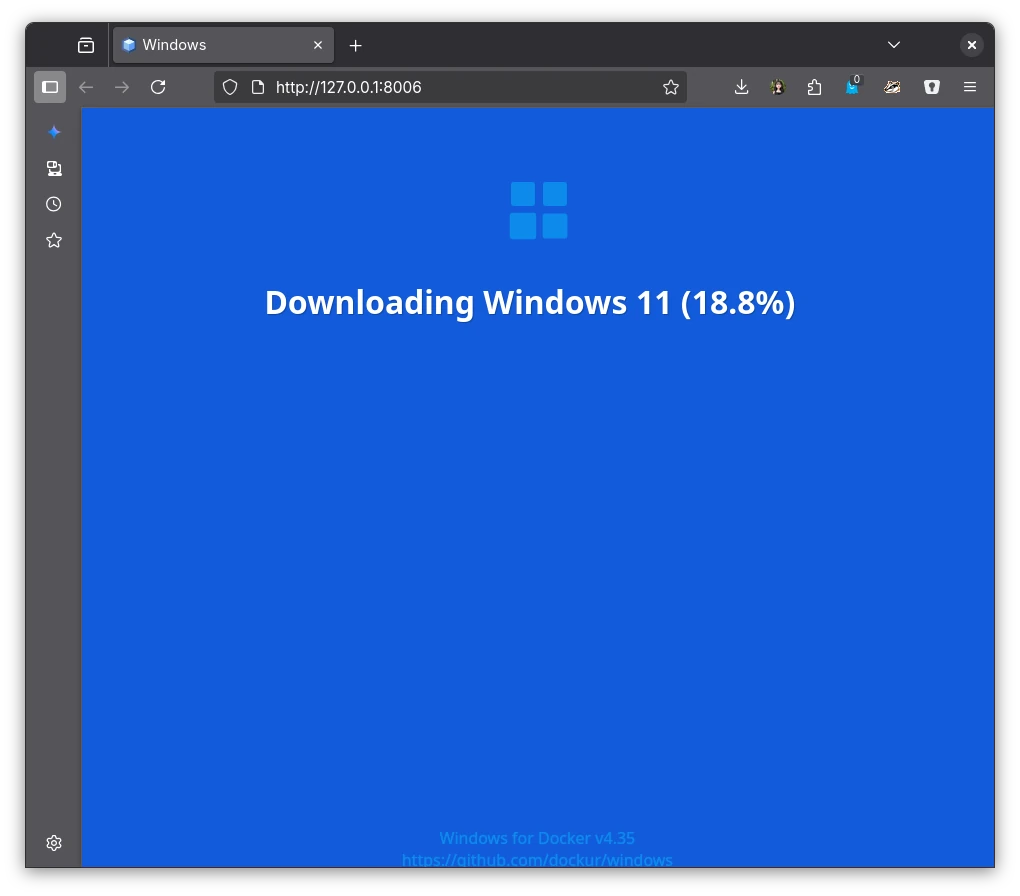Open sidebar settings gear
The height and width of the screenshot is (896, 1020).
[54, 843]
